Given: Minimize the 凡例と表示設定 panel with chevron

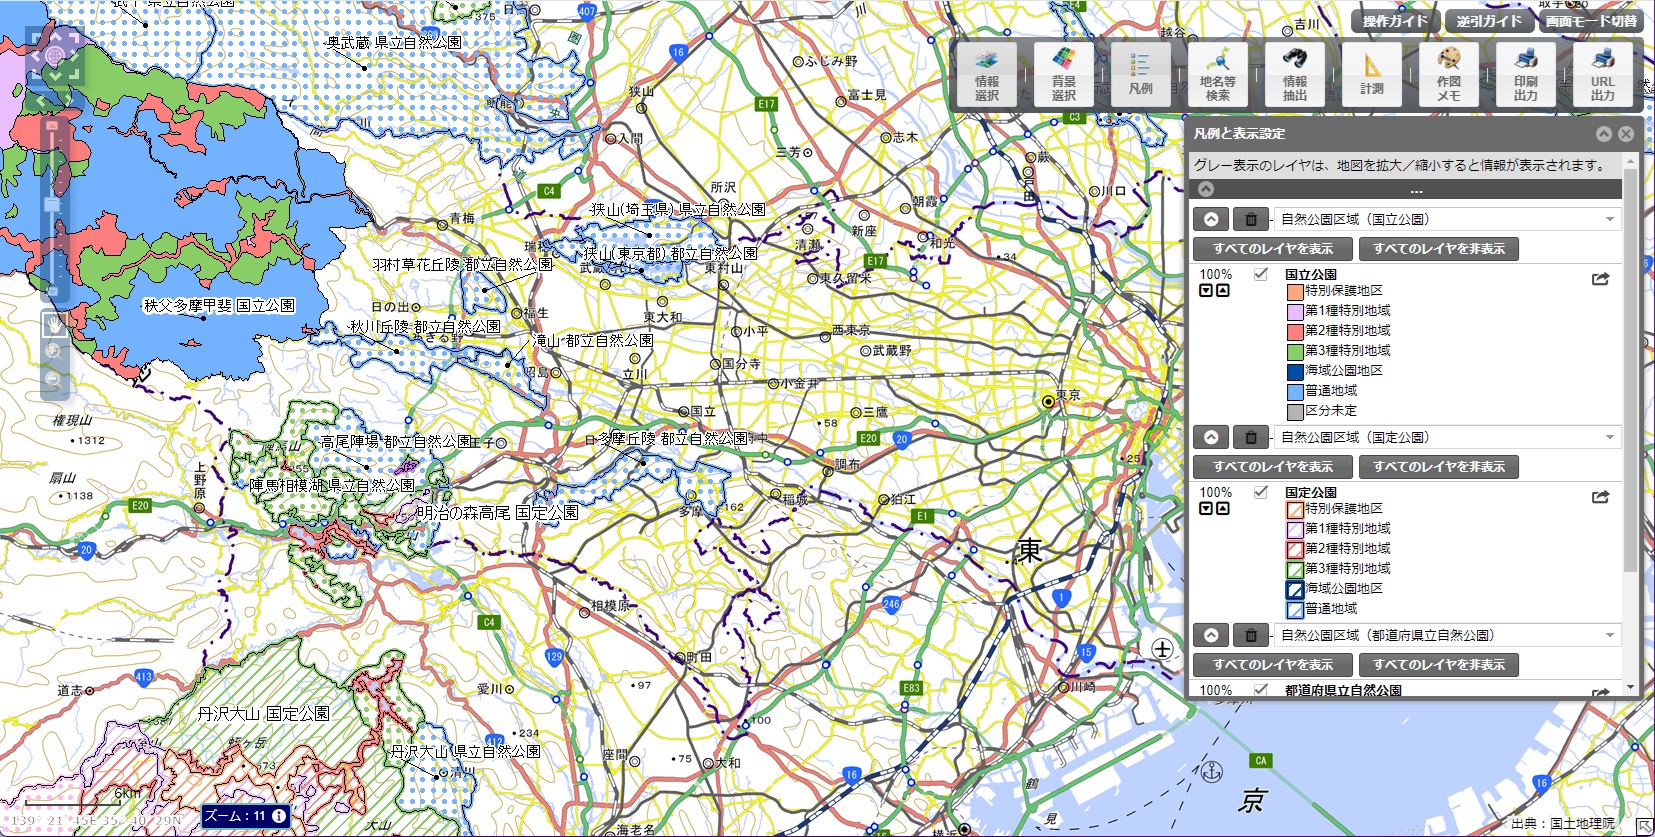Looking at the screenshot, I should click(x=1604, y=134).
